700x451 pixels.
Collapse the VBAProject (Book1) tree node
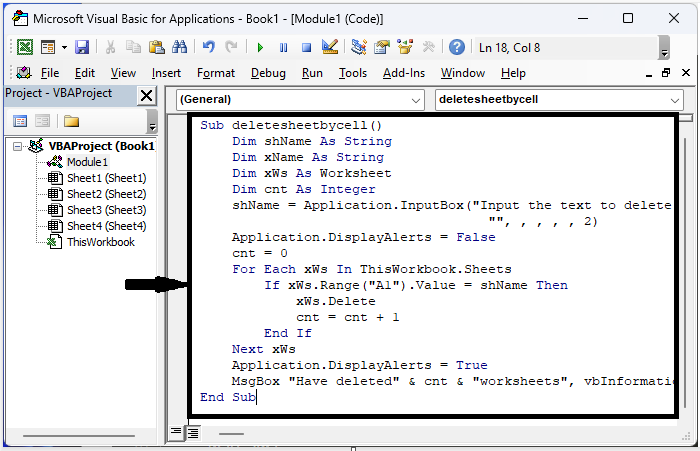17,146
